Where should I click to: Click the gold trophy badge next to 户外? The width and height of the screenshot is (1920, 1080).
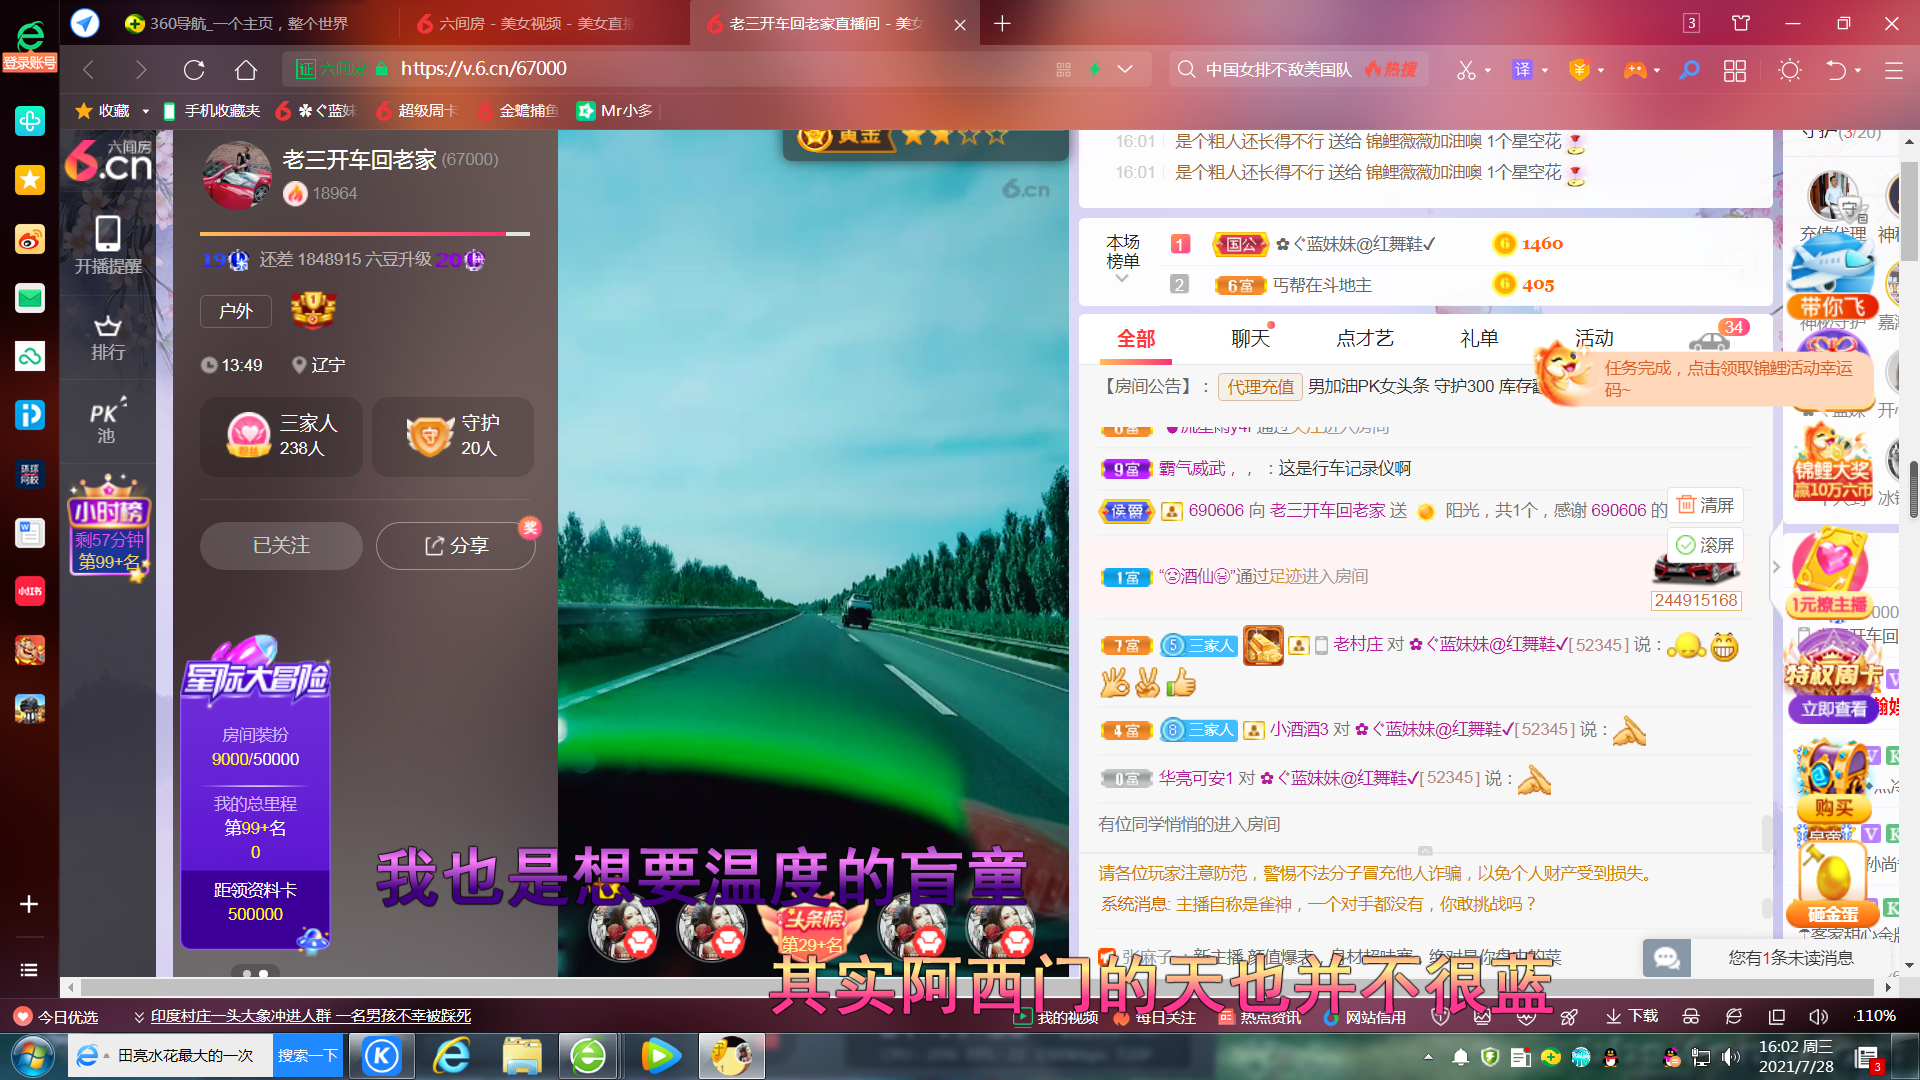313,311
